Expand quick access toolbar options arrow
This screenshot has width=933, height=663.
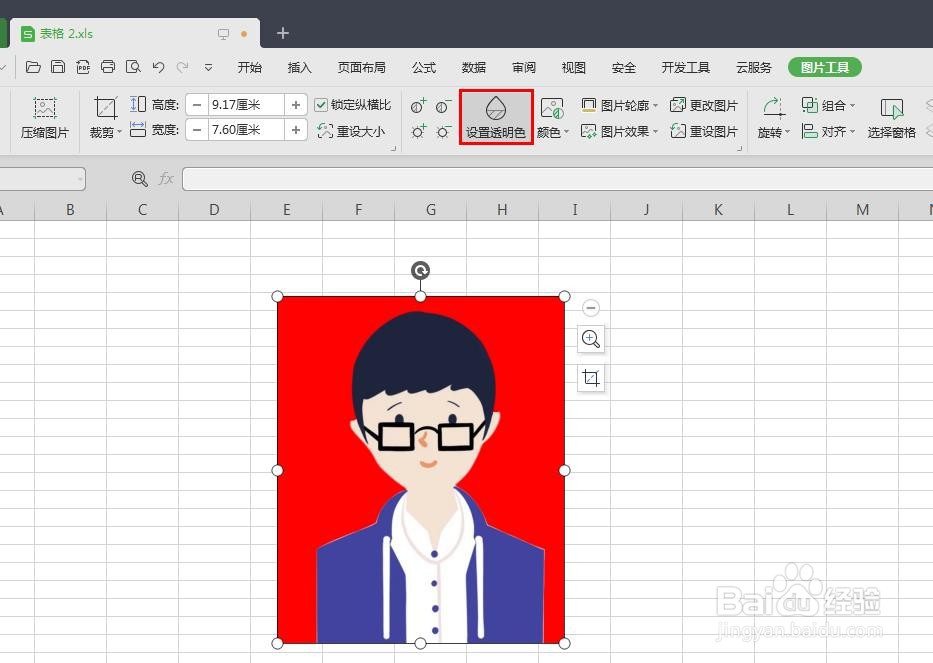(208, 68)
